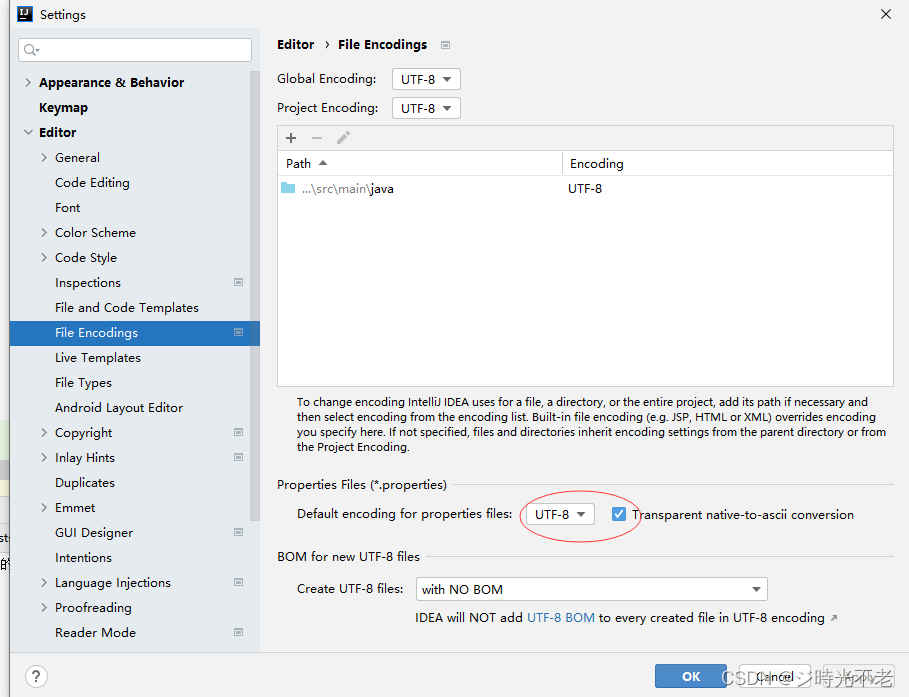The height and width of the screenshot is (697, 909).
Task: Click the Remove path minus icon
Action: pos(317,138)
